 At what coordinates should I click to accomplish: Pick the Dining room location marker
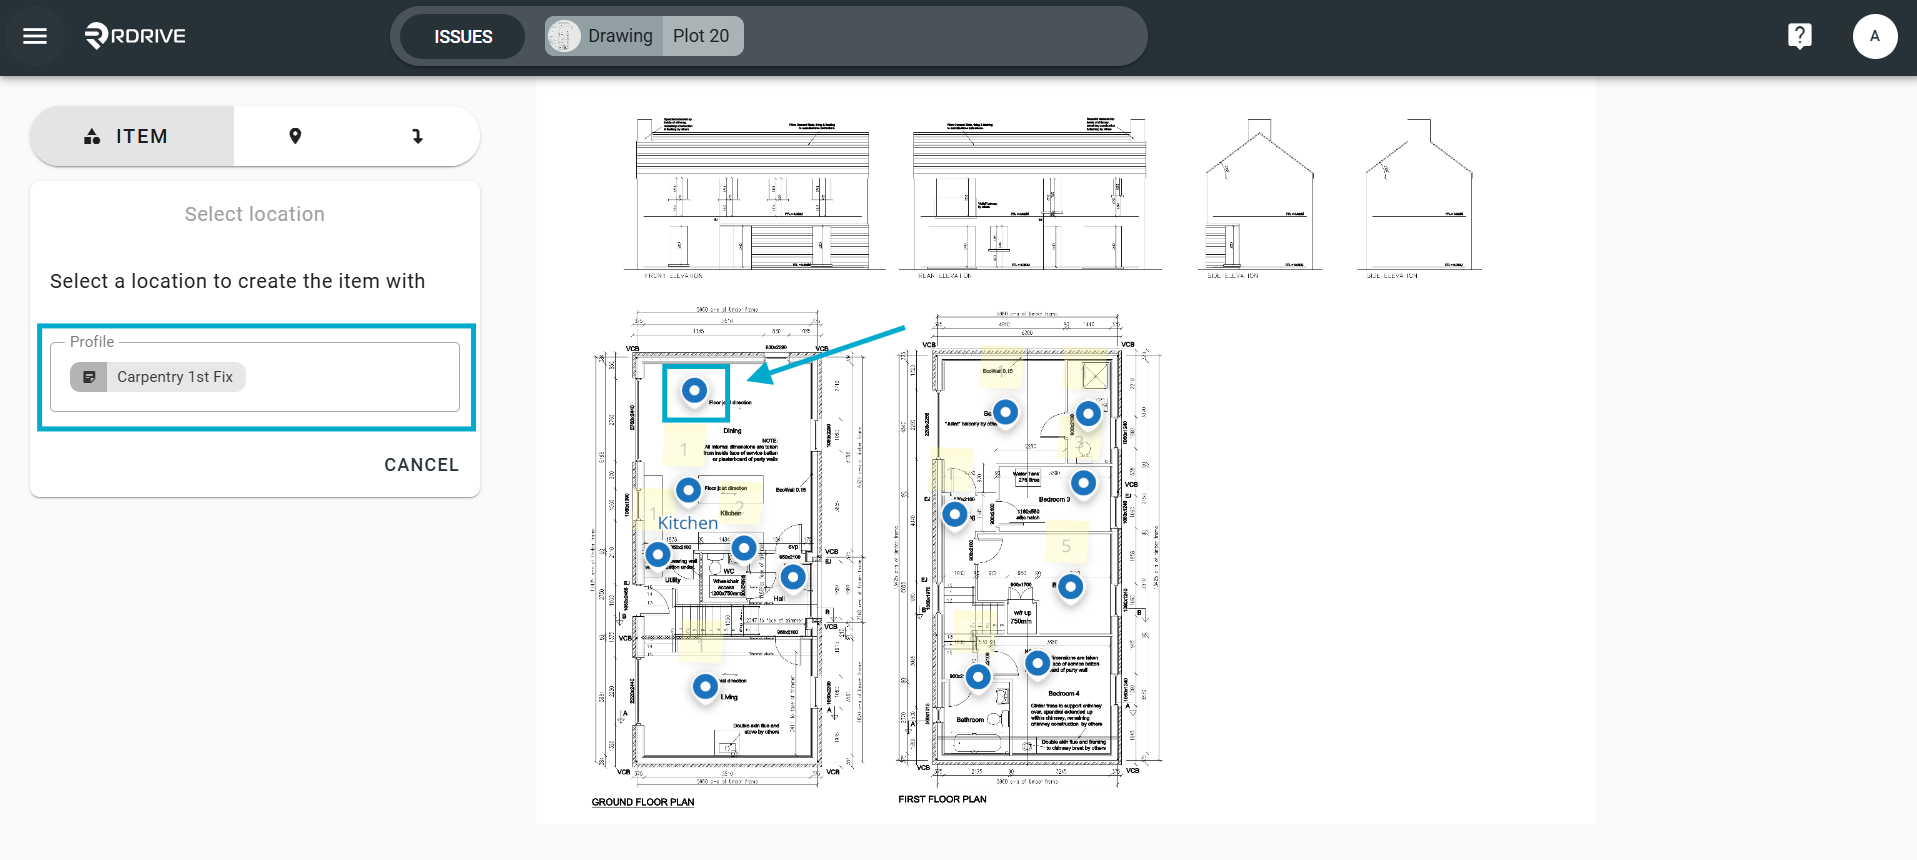694,390
